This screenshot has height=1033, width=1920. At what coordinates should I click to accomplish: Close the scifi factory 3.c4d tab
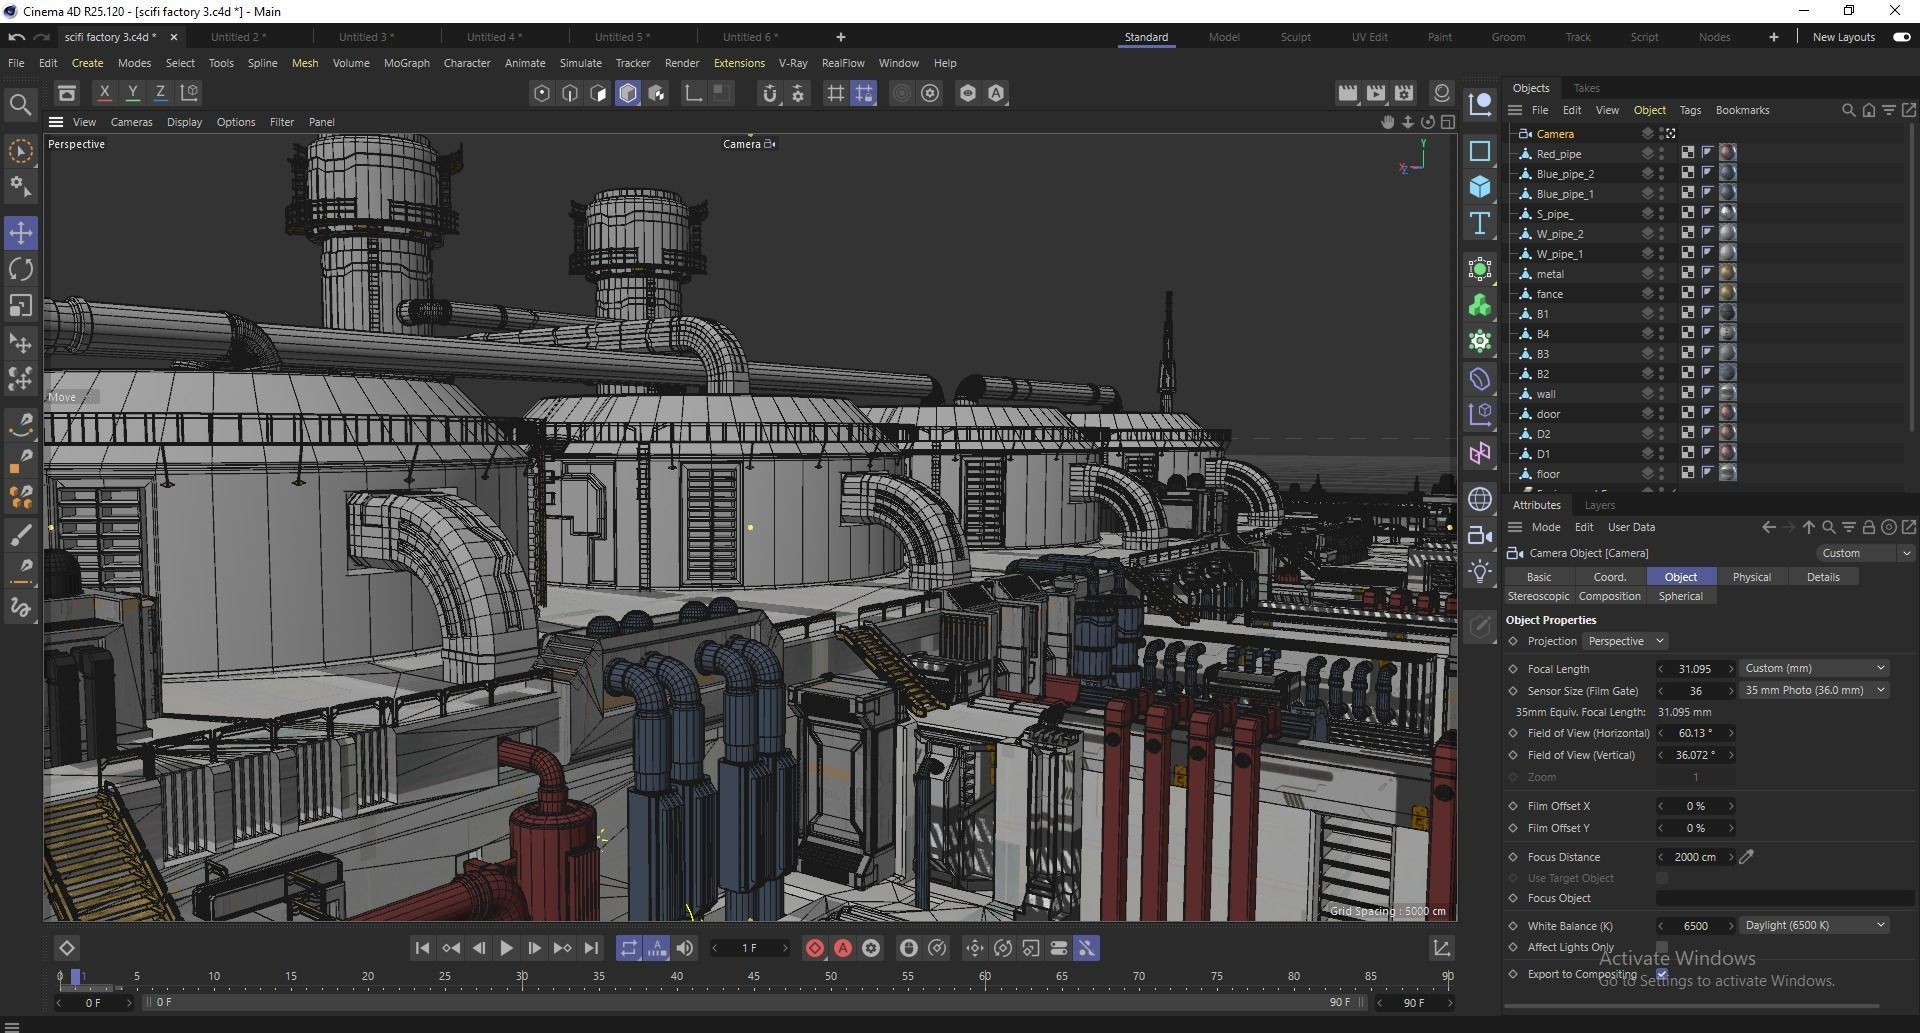[x=174, y=37]
